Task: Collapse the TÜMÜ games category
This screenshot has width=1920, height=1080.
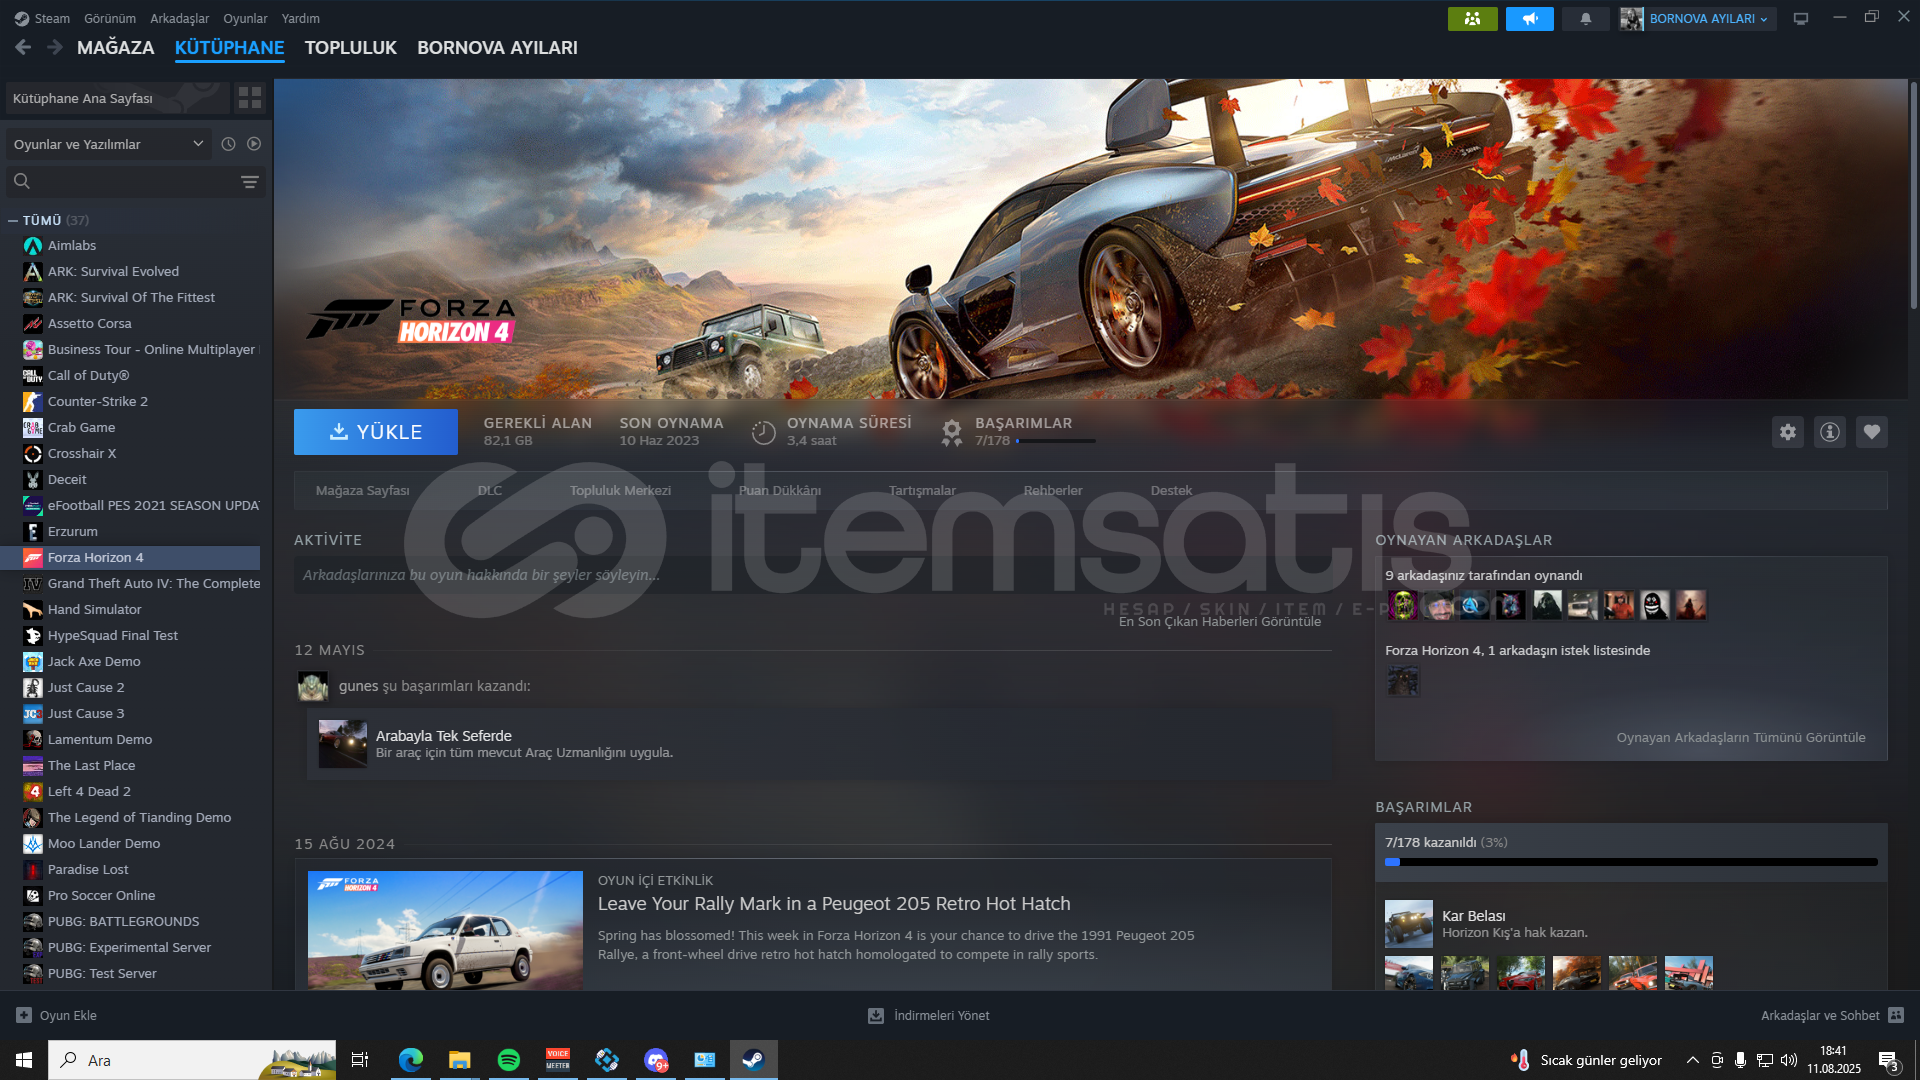Action: (13, 221)
